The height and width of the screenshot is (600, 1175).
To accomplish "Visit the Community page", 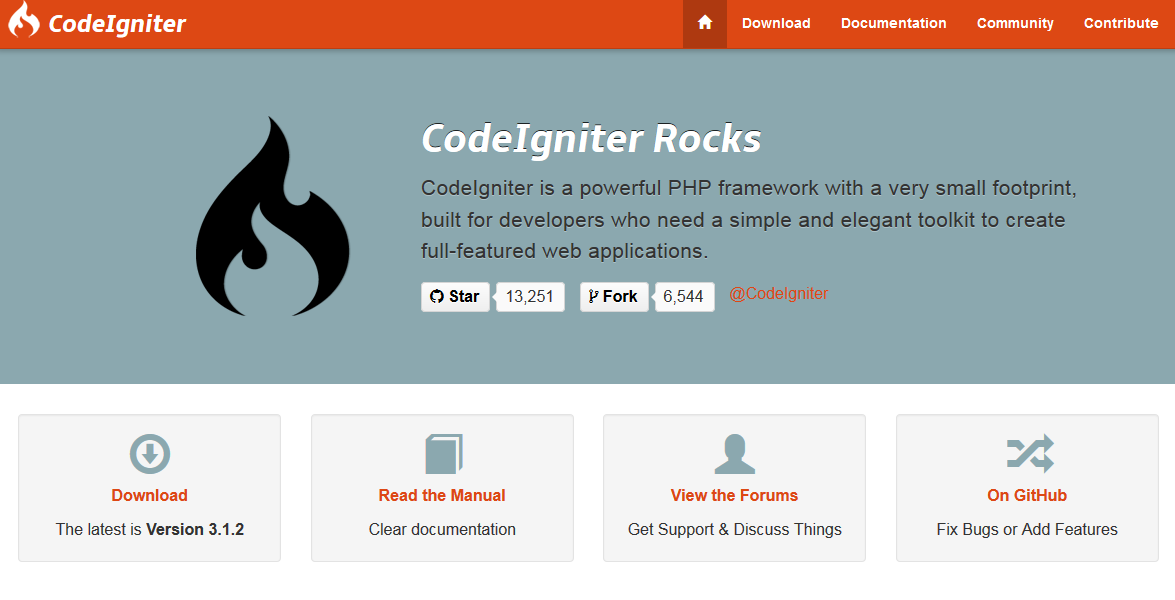I will click(x=1014, y=22).
